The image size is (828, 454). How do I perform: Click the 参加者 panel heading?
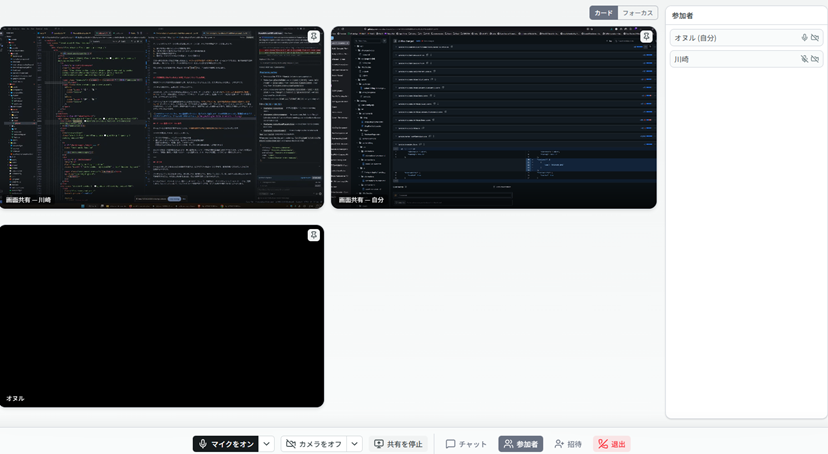pos(682,16)
